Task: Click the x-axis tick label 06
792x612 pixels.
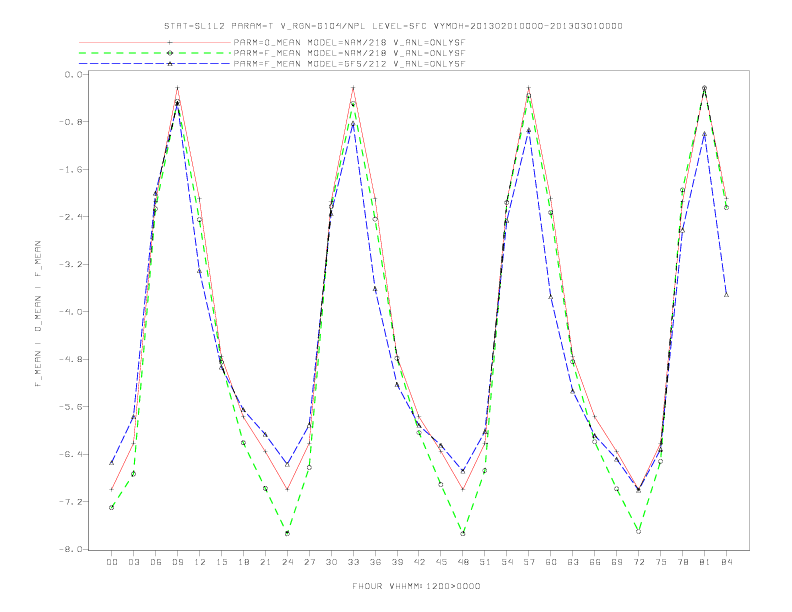Action: pos(156,562)
